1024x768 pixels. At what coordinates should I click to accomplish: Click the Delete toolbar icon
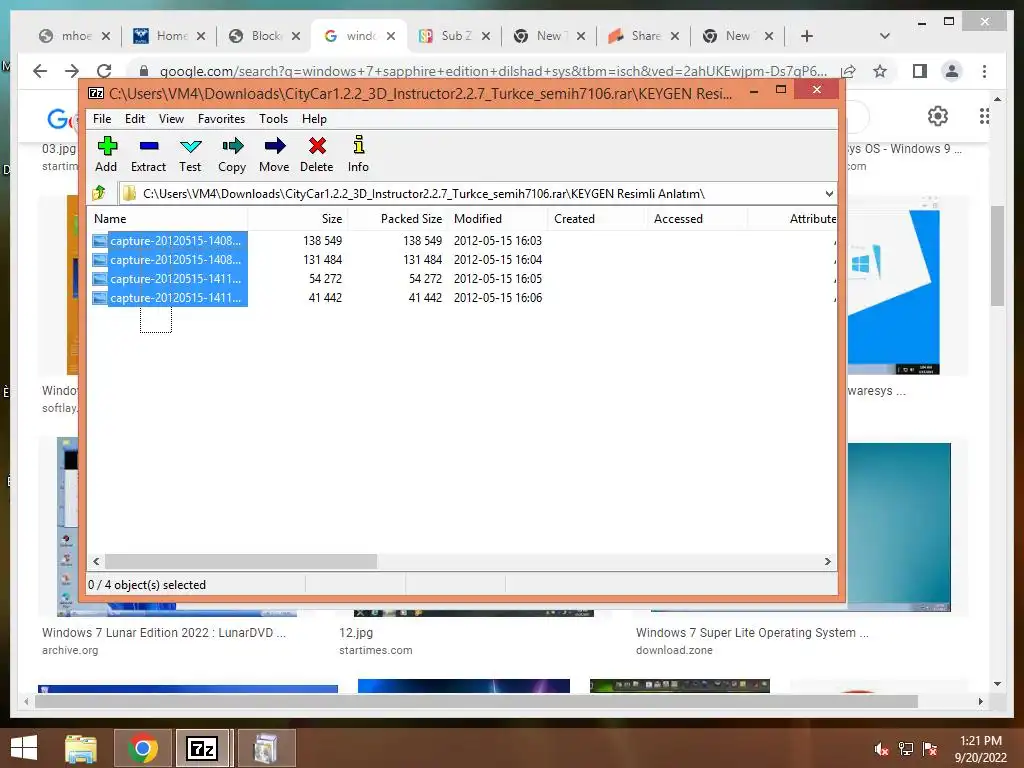click(x=317, y=154)
